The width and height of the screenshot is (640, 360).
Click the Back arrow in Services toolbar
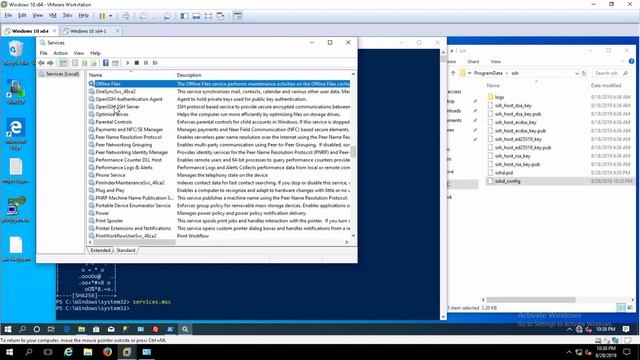pos(41,63)
